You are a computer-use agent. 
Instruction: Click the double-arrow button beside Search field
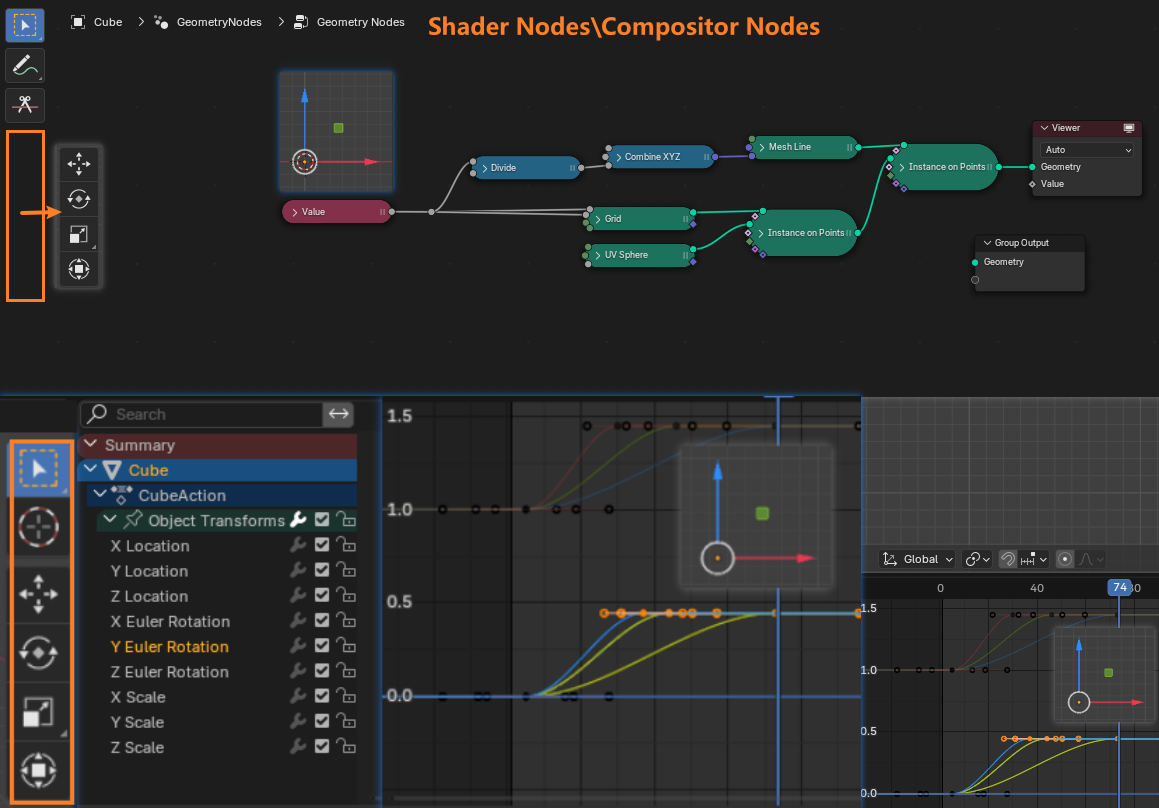(339, 414)
